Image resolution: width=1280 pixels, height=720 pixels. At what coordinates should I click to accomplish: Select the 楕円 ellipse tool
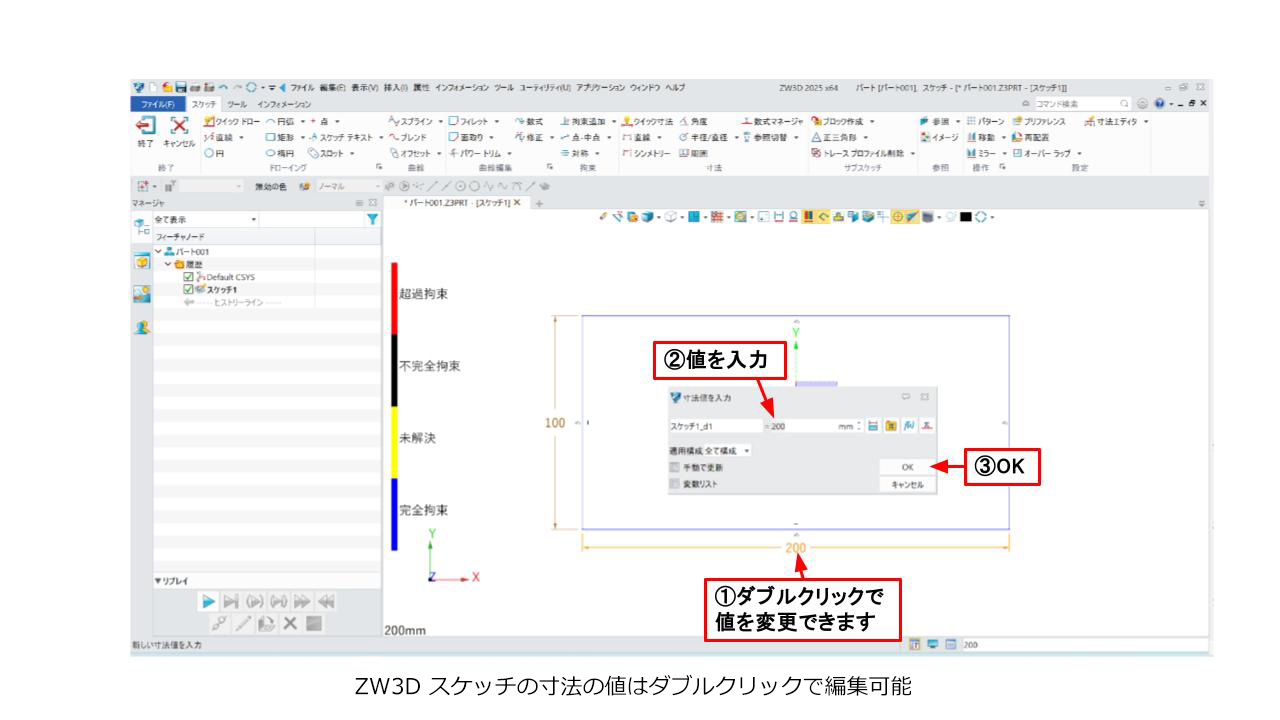(280, 153)
